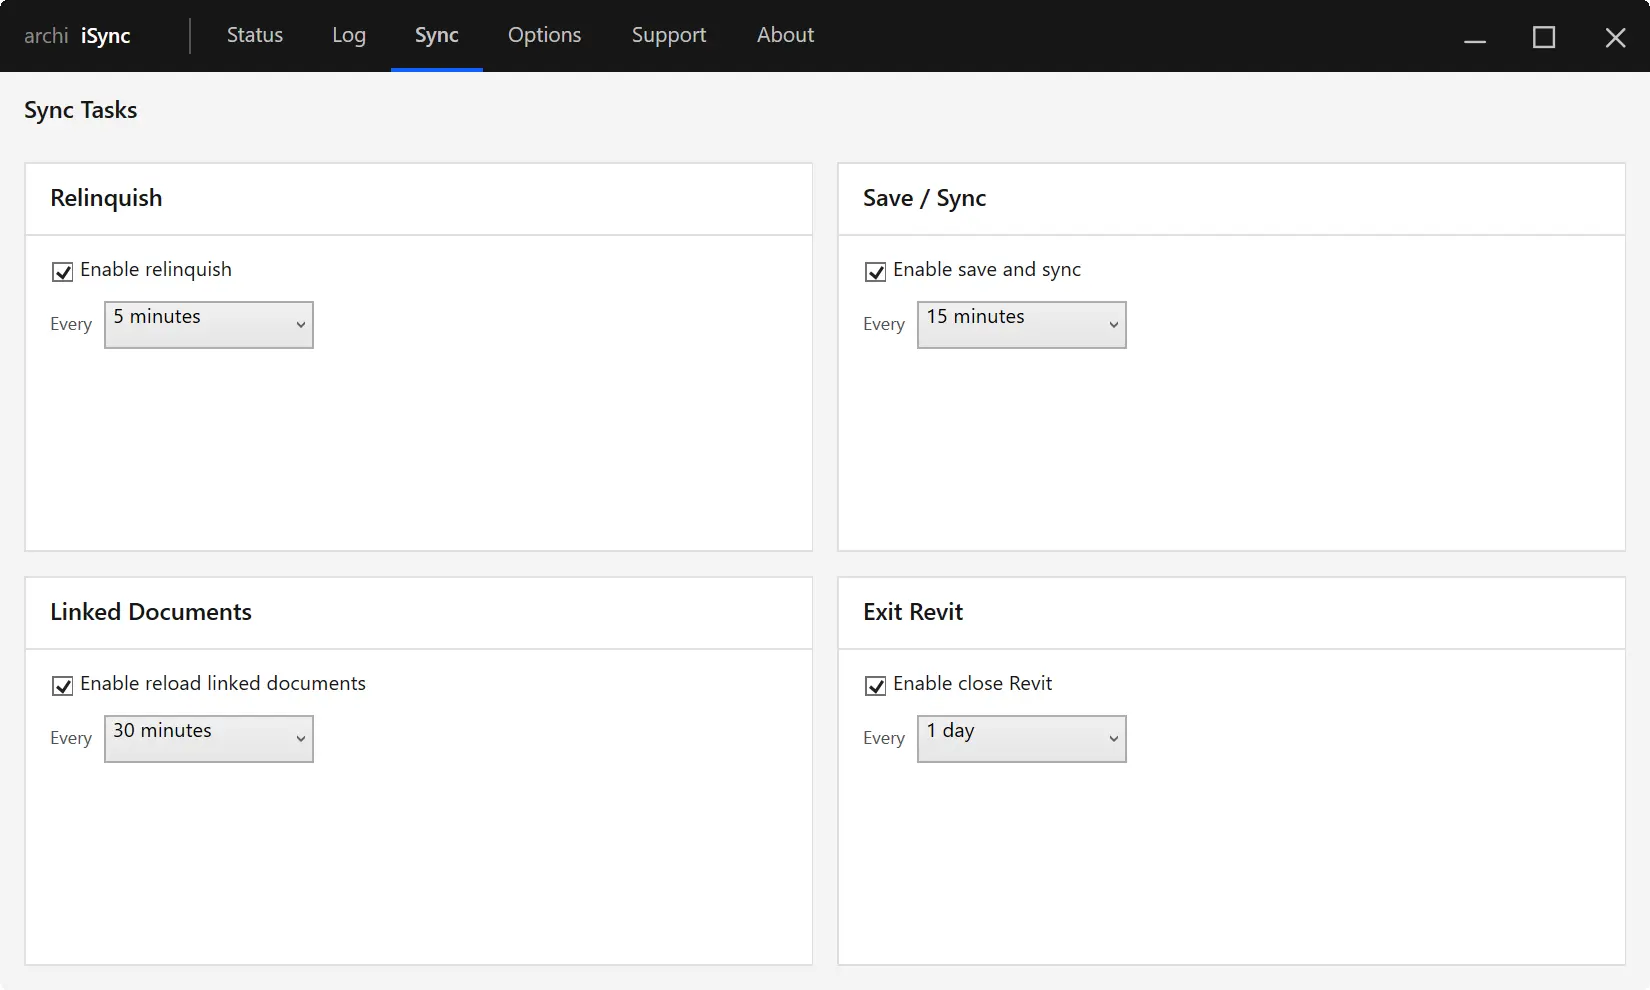This screenshot has height=990, width=1650.
Task: Open the Support tab
Action: pos(668,35)
